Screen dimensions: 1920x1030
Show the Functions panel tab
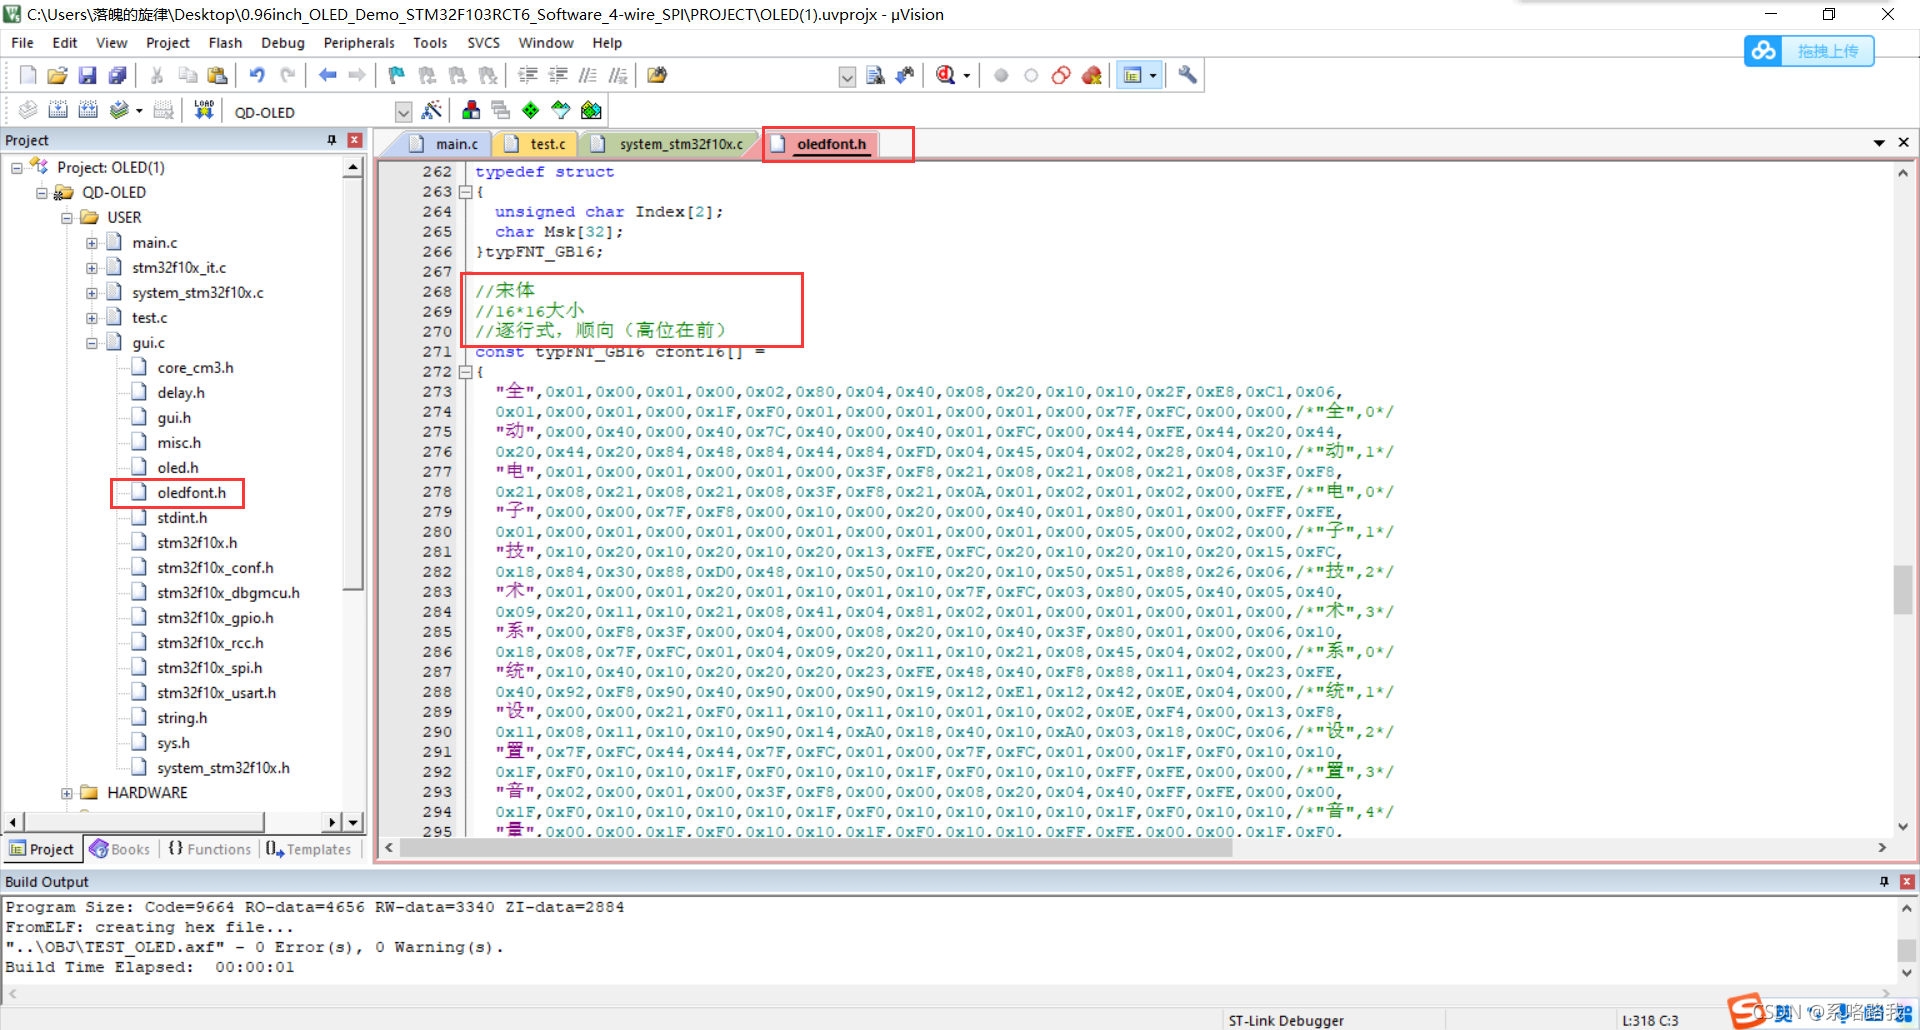(x=209, y=849)
